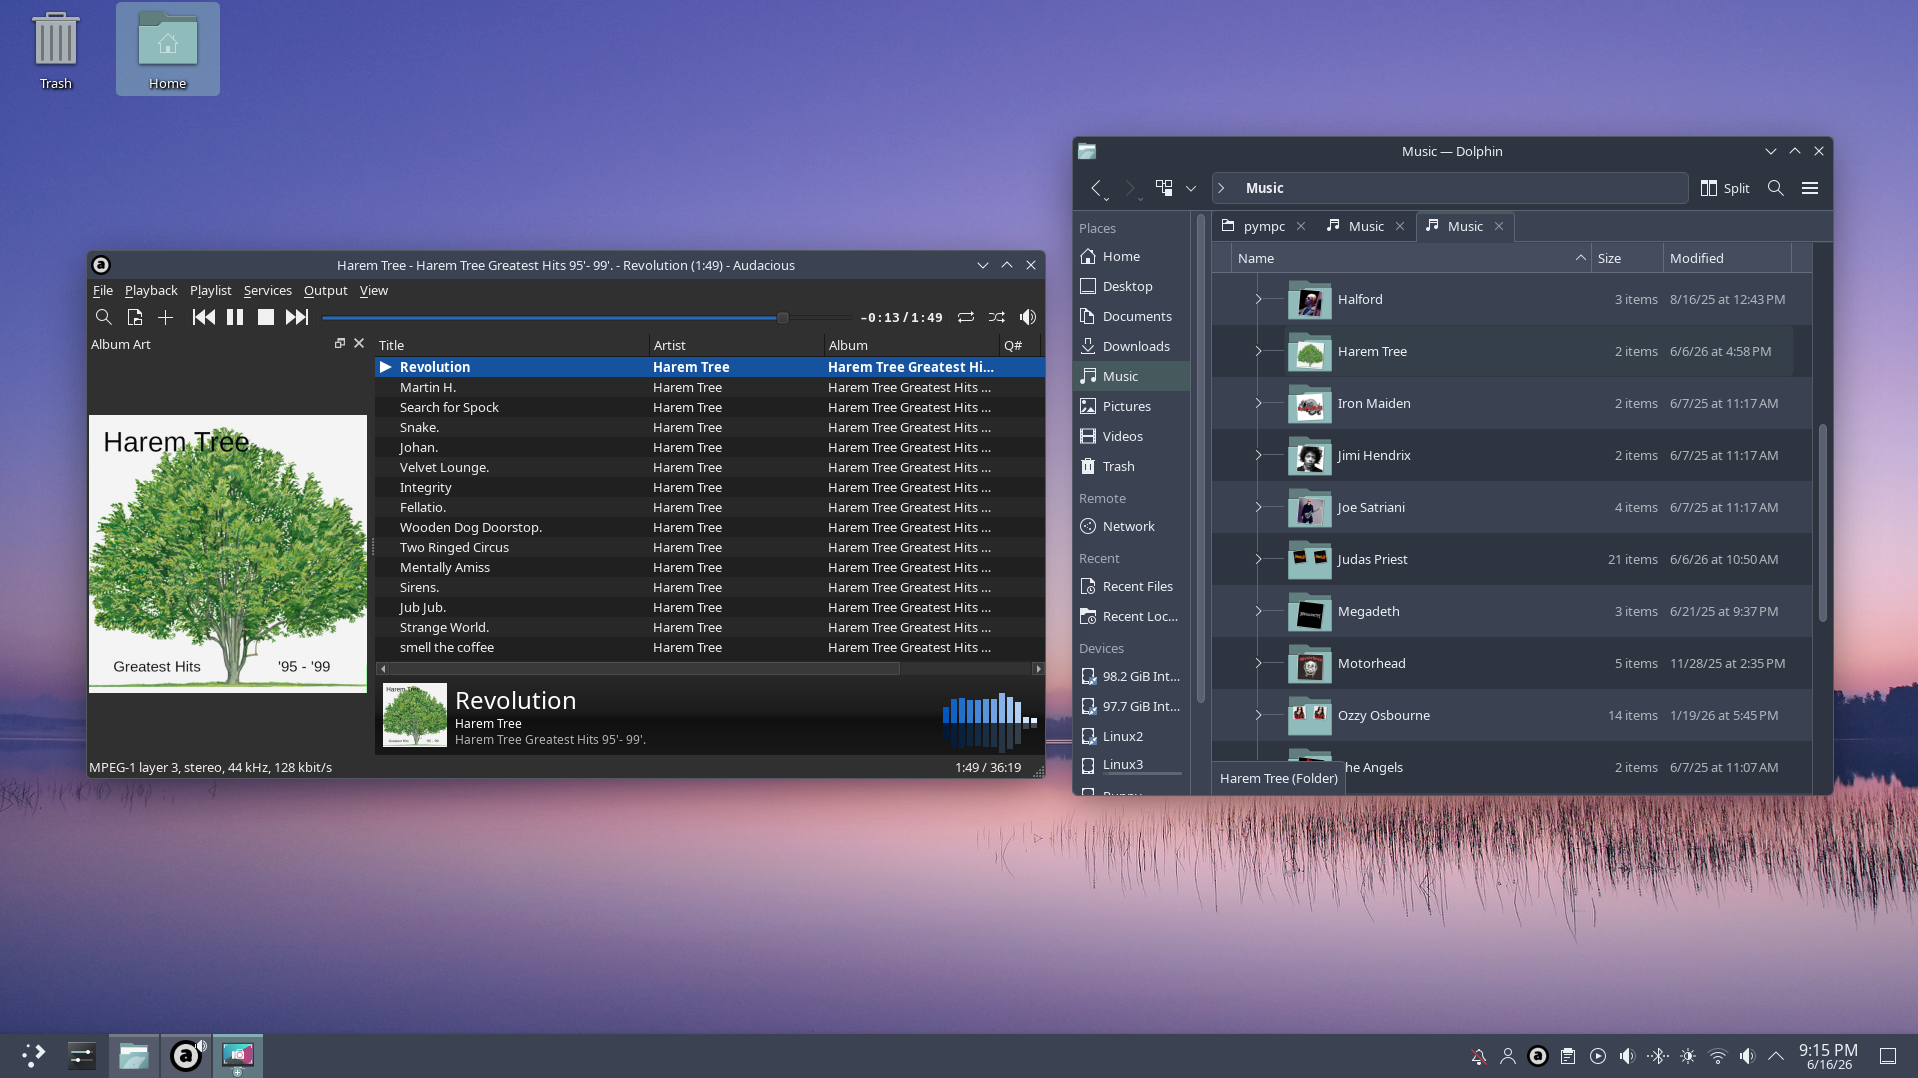Expand the Iron Maiden folder
The height and width of the screenshot is (1078, 1918).
click(x=1258, y=403)
